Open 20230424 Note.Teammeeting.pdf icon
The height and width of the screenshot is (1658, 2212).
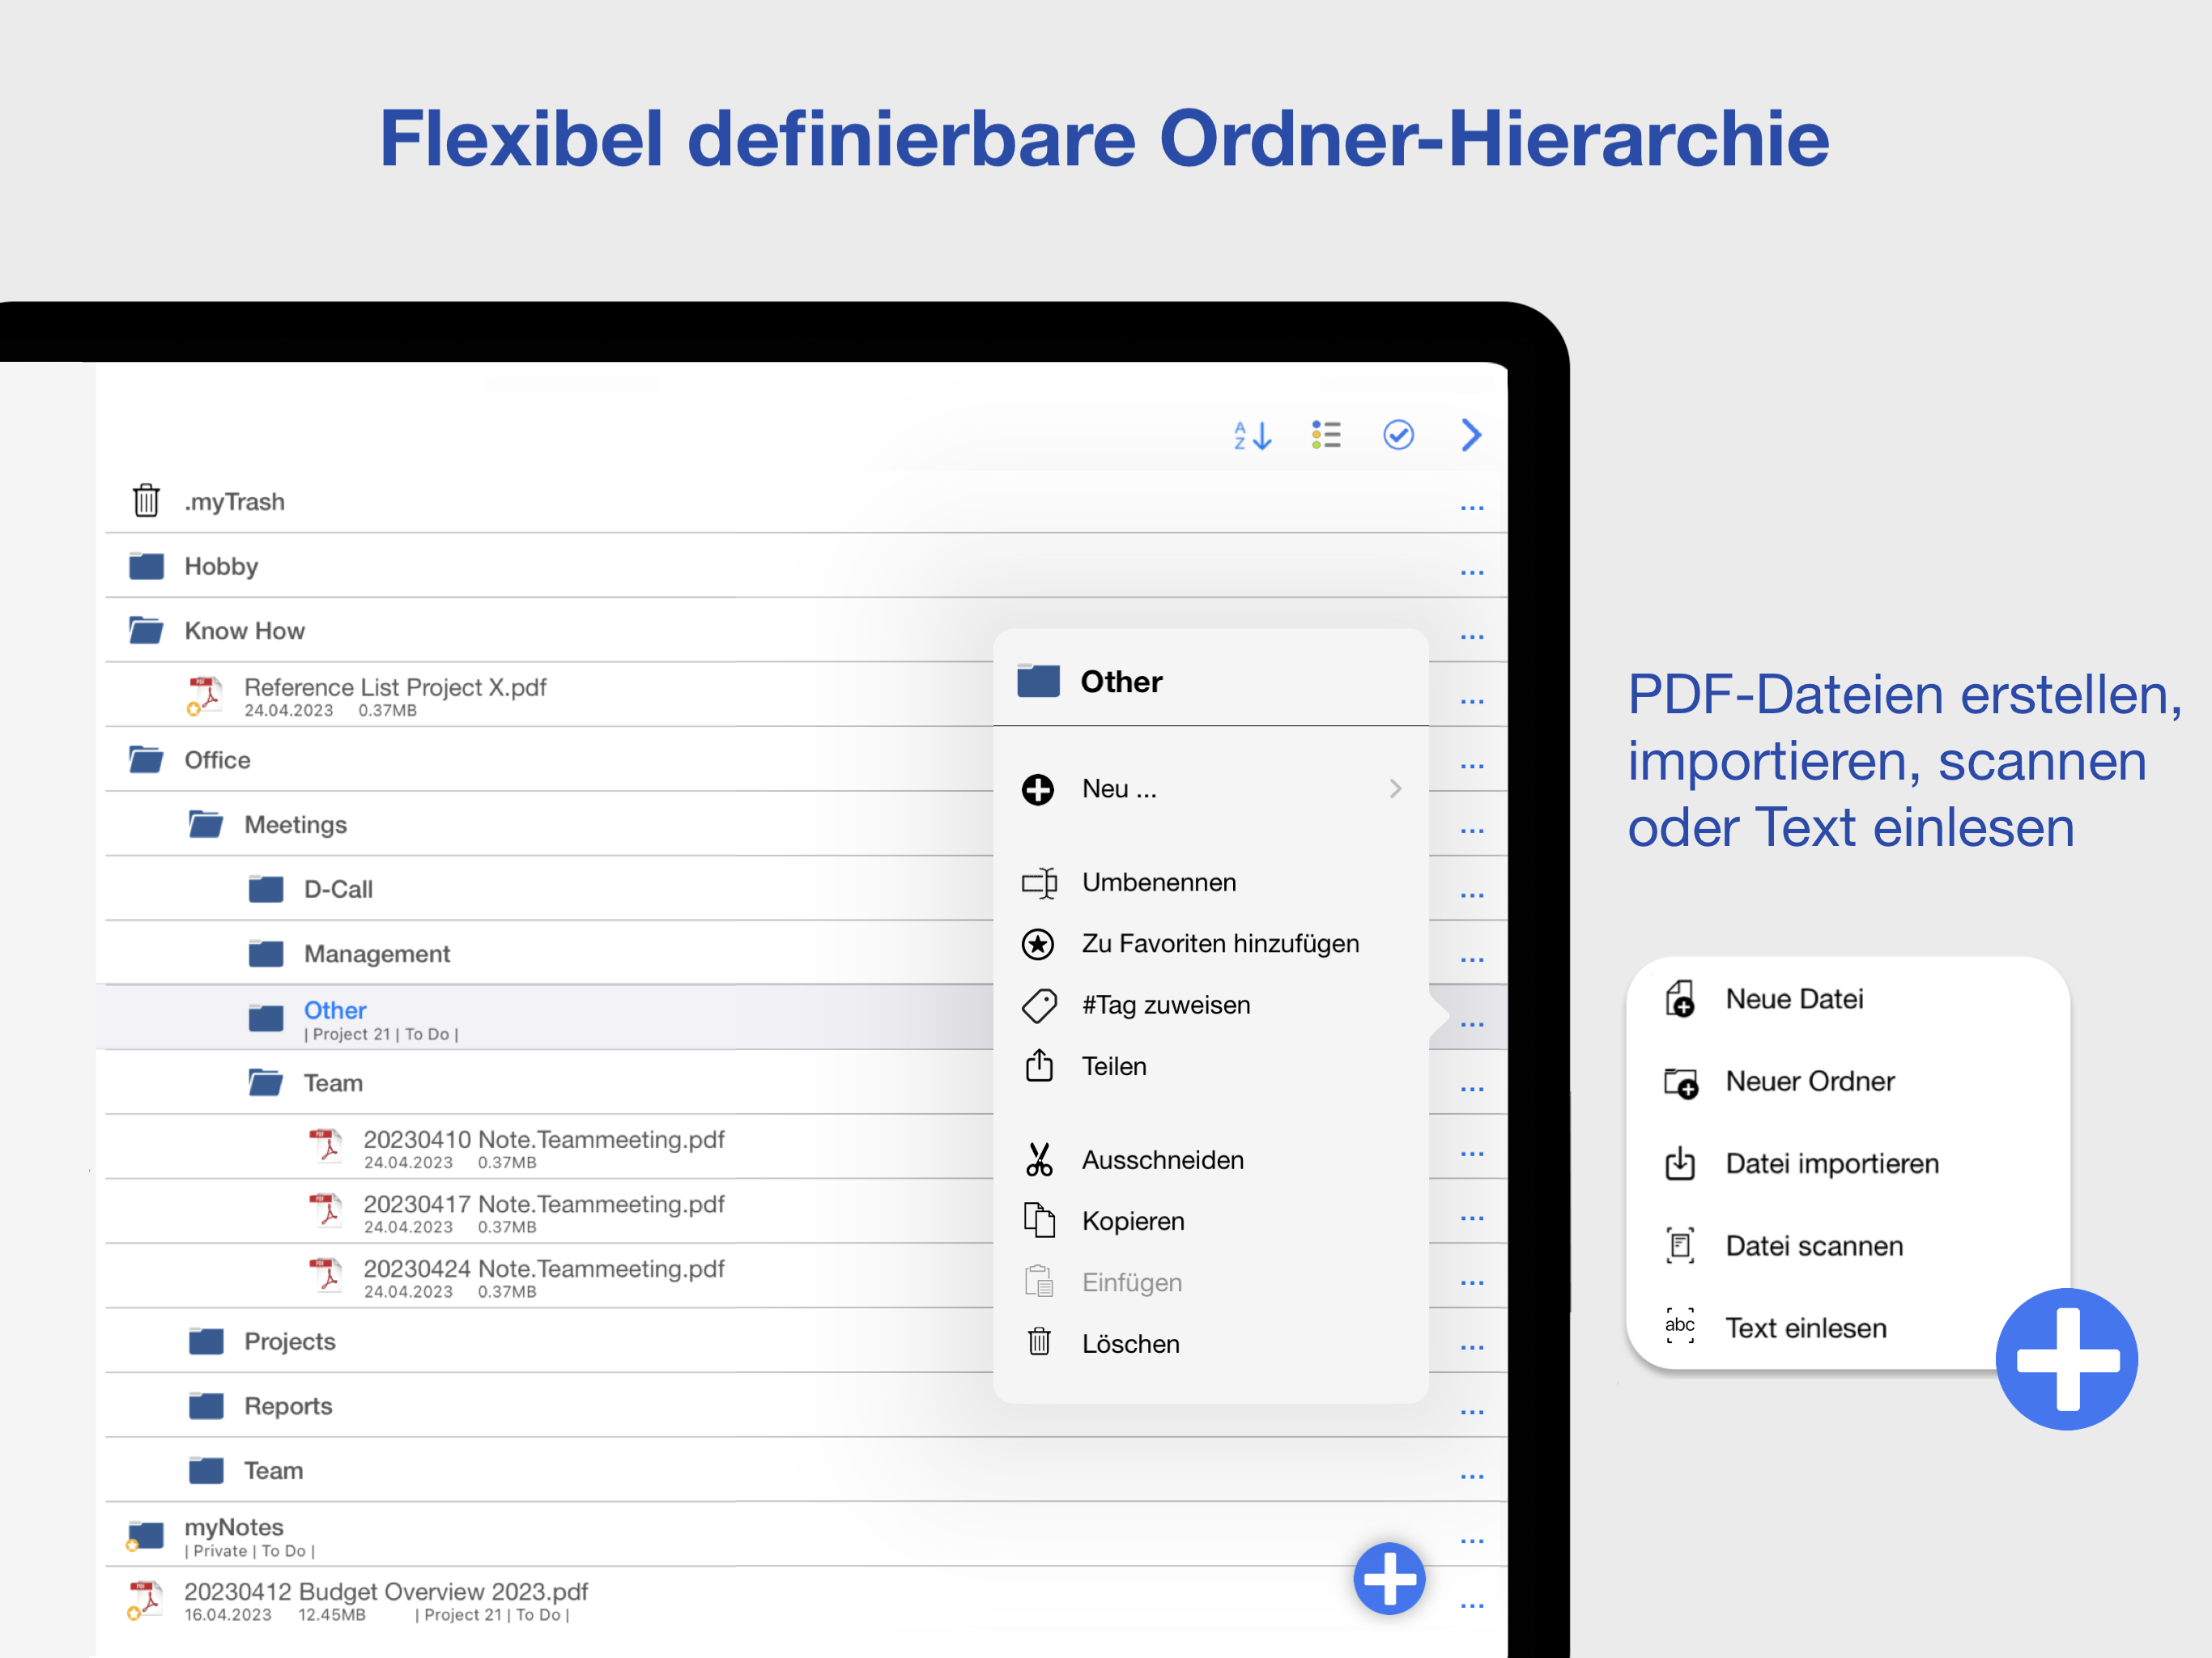325,1276
